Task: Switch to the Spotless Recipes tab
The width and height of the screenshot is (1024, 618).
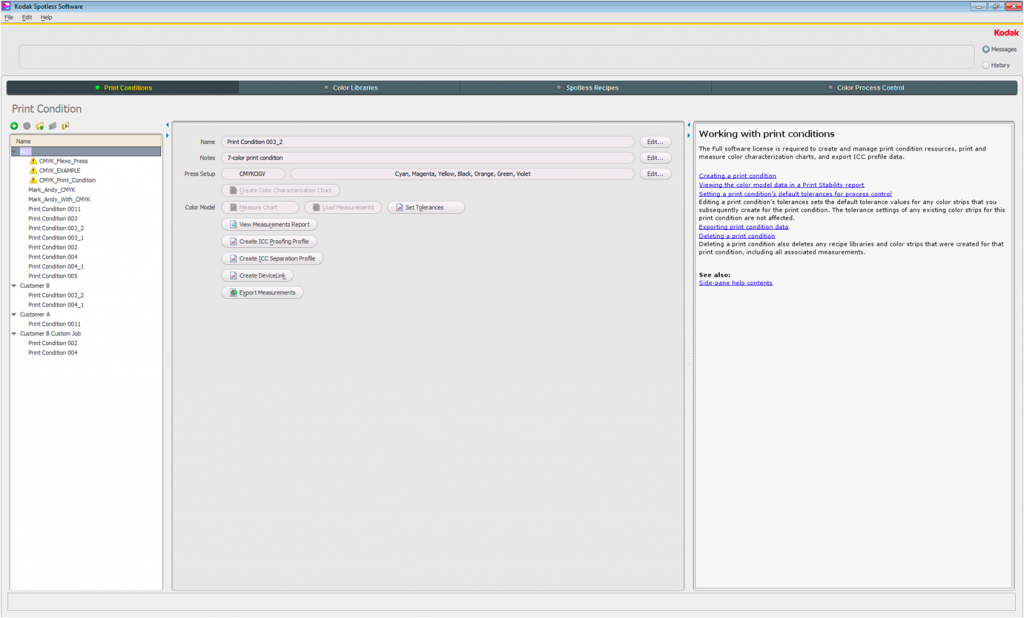Action: click(586, 88)
